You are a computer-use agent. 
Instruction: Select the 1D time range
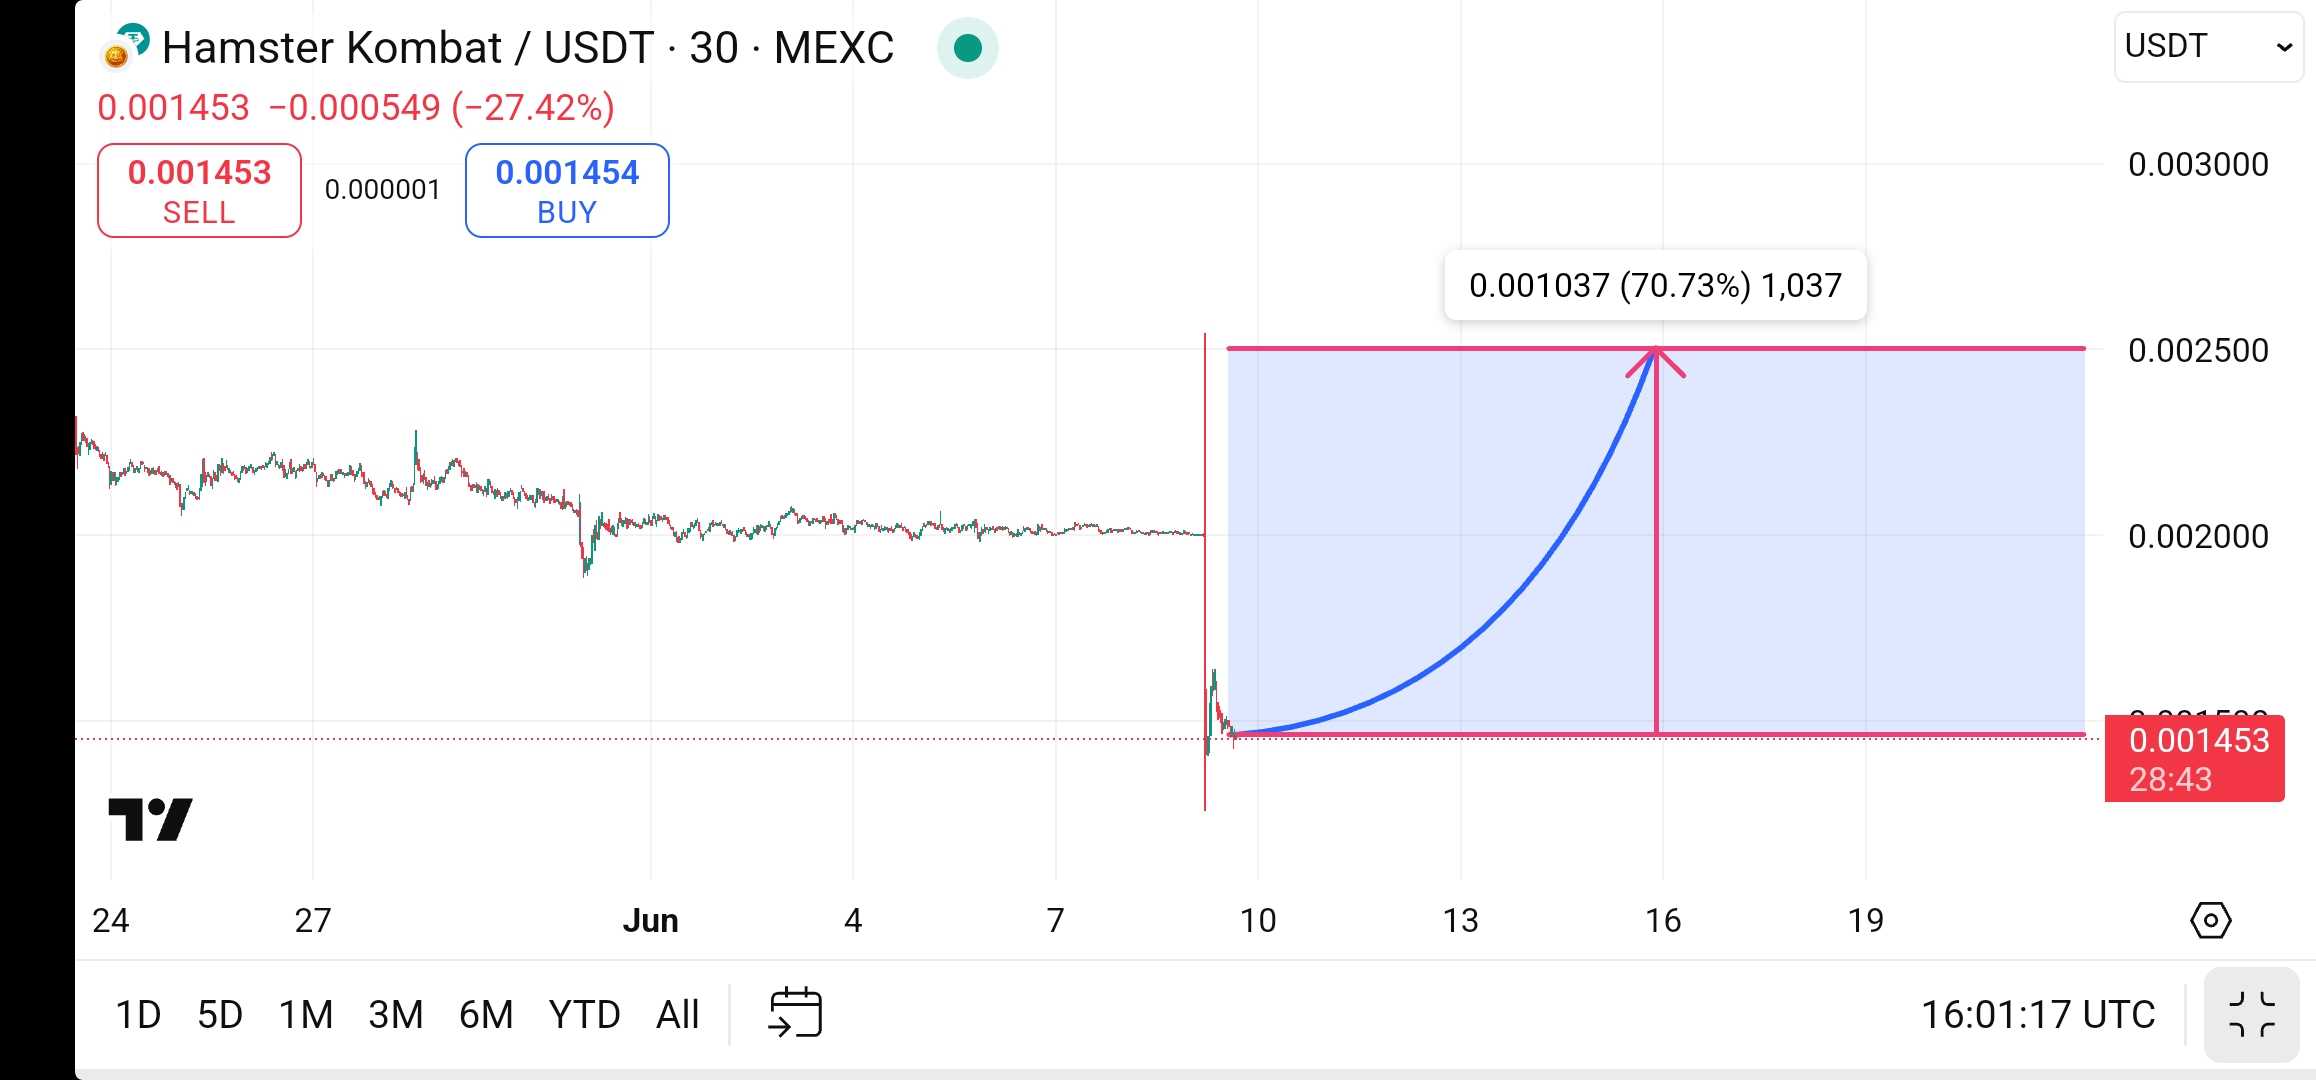point(138,1014)
